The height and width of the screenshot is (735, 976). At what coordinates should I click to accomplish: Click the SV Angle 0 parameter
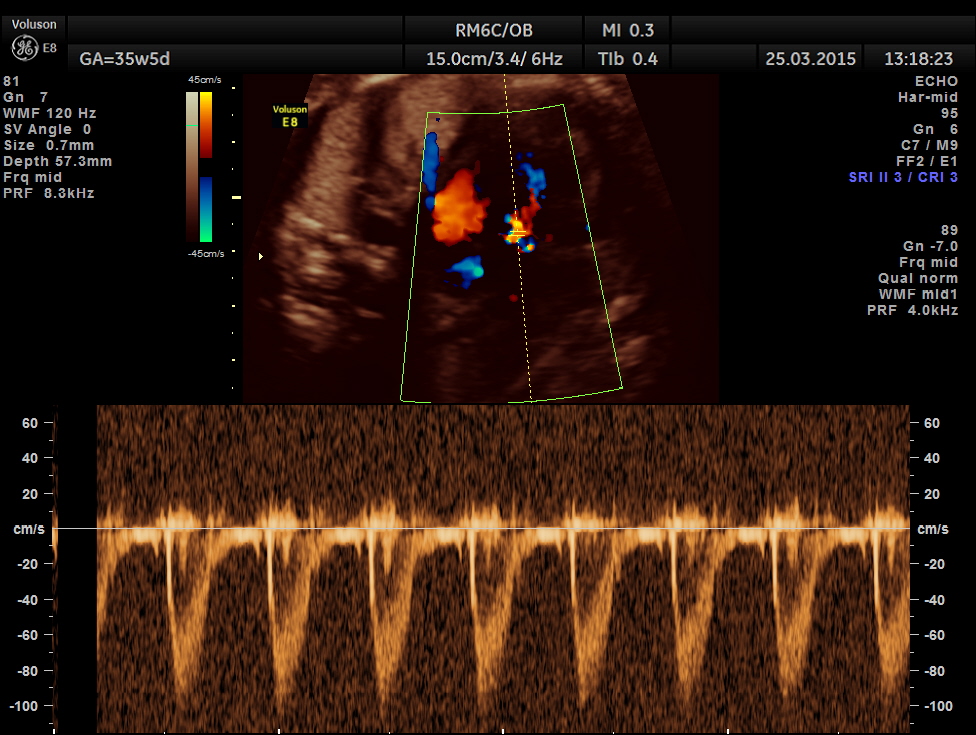(47, 129)
